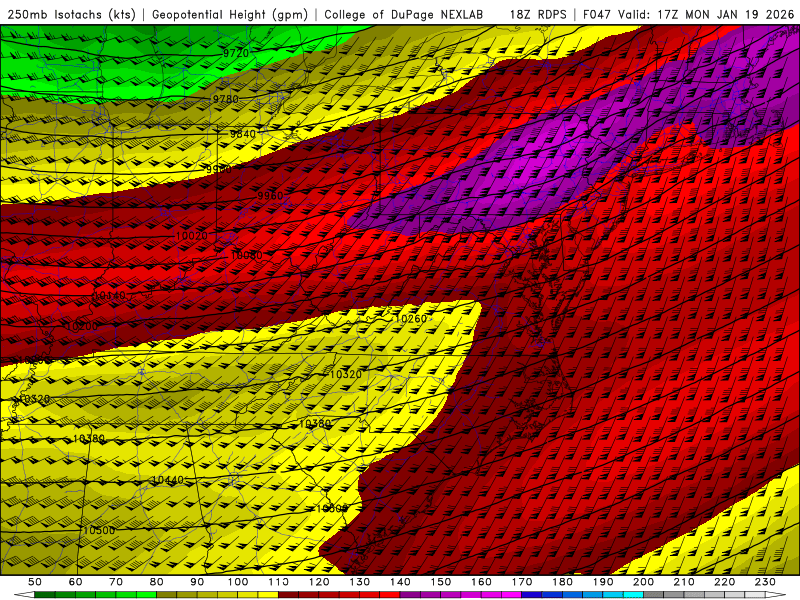The width and height of the screenshot is (800, 600).
Task: Click the 9960 height contour label
Action: (270, 196)
